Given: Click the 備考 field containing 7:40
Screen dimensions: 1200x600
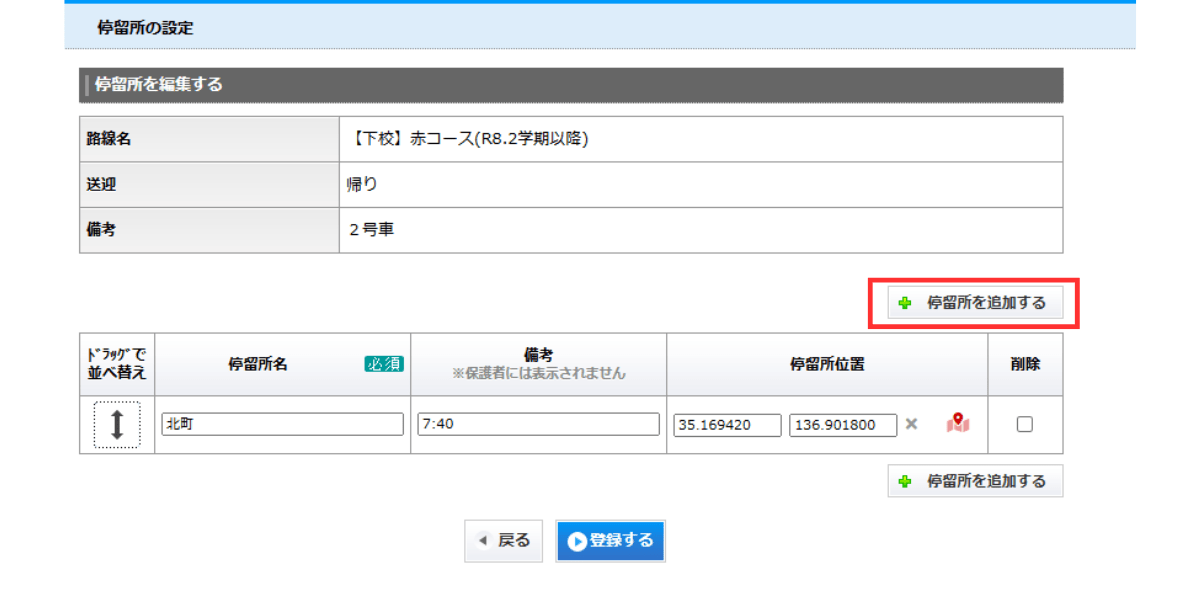Looking at the screenshot, I should [538, 424].
